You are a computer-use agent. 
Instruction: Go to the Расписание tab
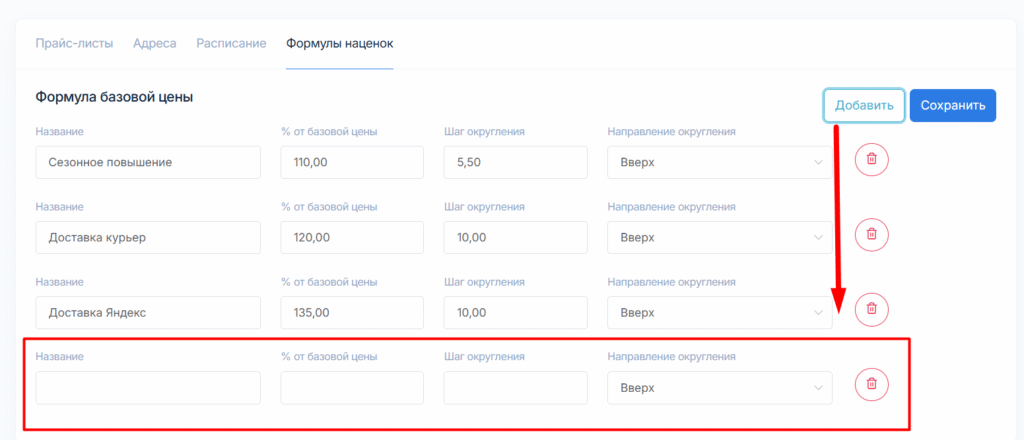[231, 43]
